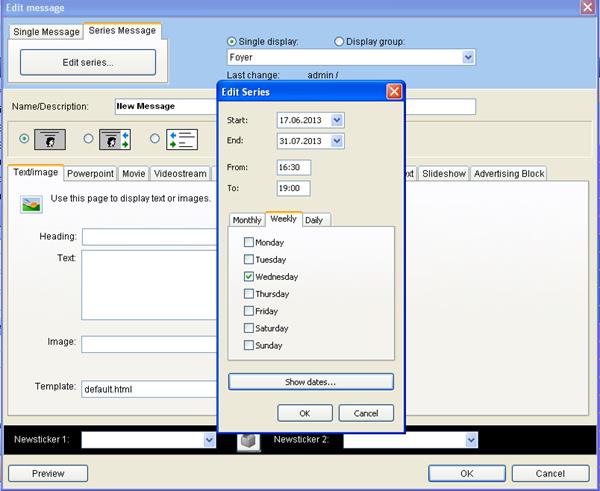Open the Single Message tab
The image size is (600, 491).
46,32
